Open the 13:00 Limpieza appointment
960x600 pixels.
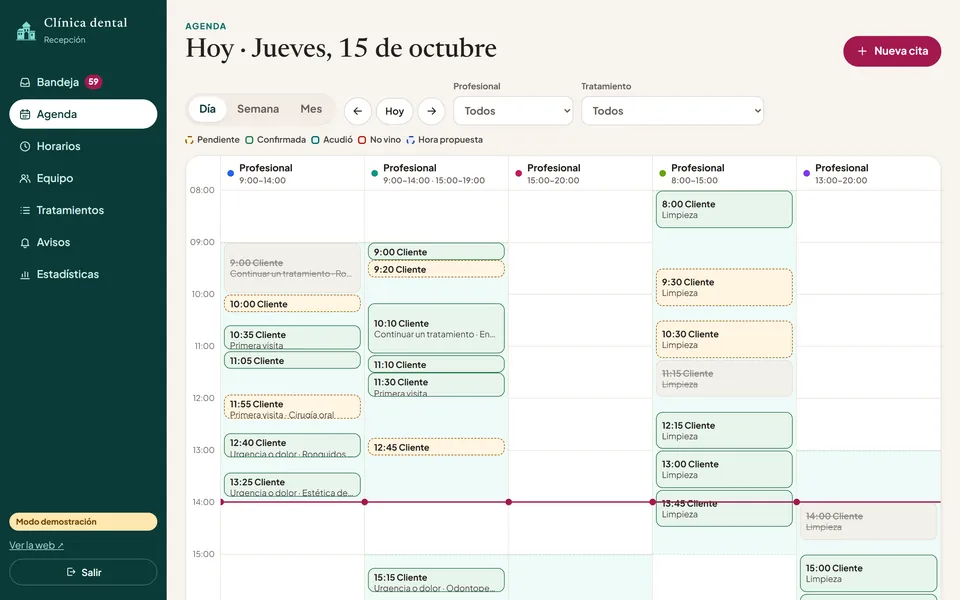(724, 470)
